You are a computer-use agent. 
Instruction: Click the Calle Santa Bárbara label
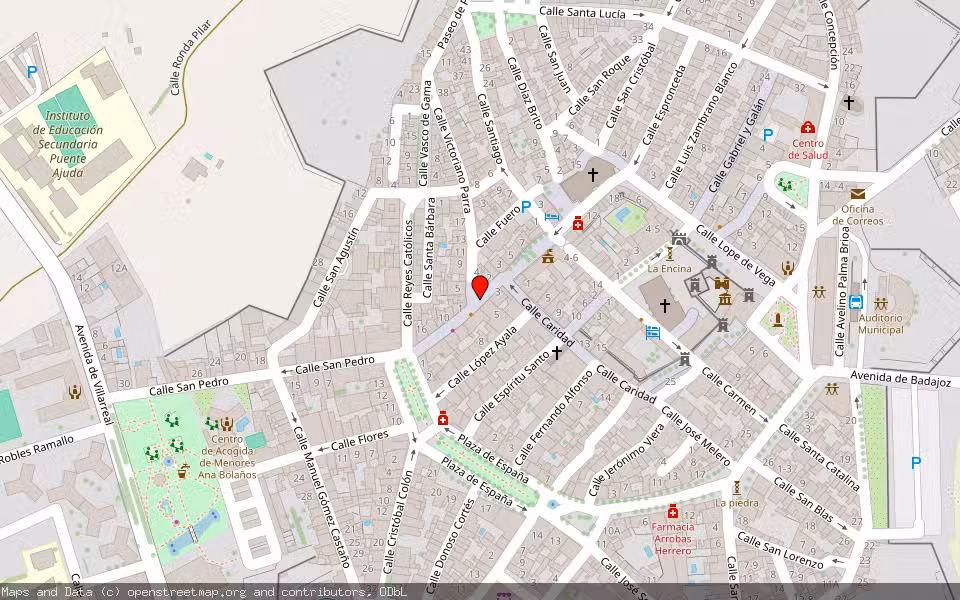(429, 248)
